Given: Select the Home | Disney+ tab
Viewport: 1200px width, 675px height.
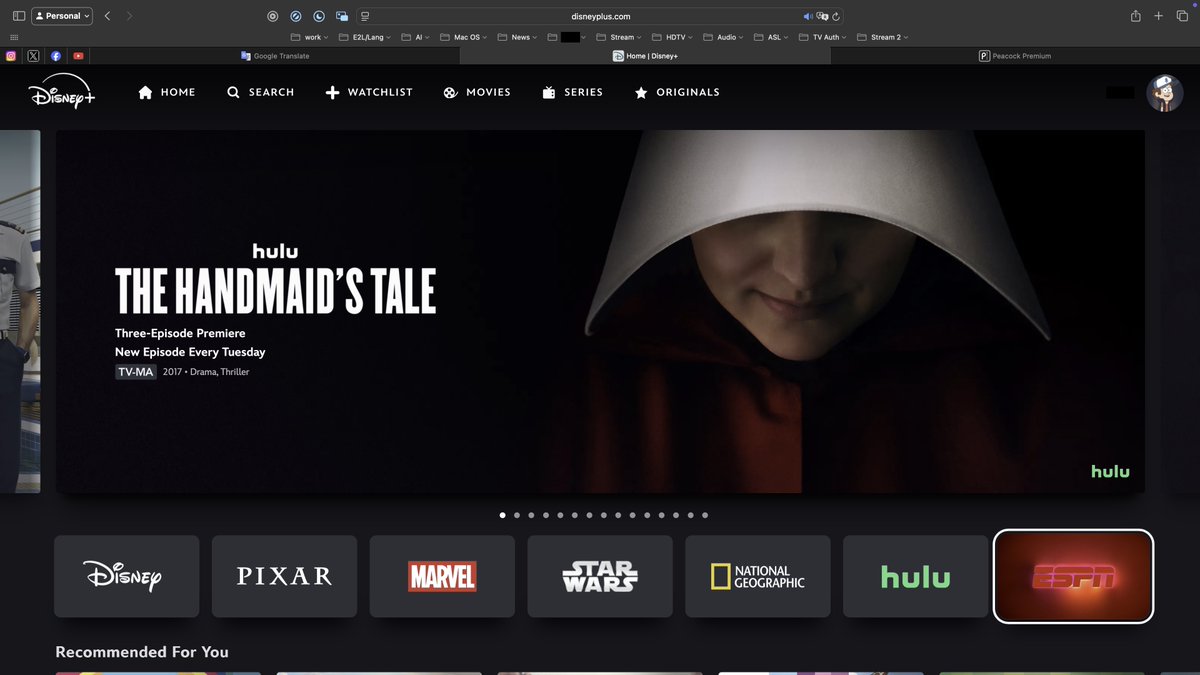Looking at the screenshot, I should [645, 56].
